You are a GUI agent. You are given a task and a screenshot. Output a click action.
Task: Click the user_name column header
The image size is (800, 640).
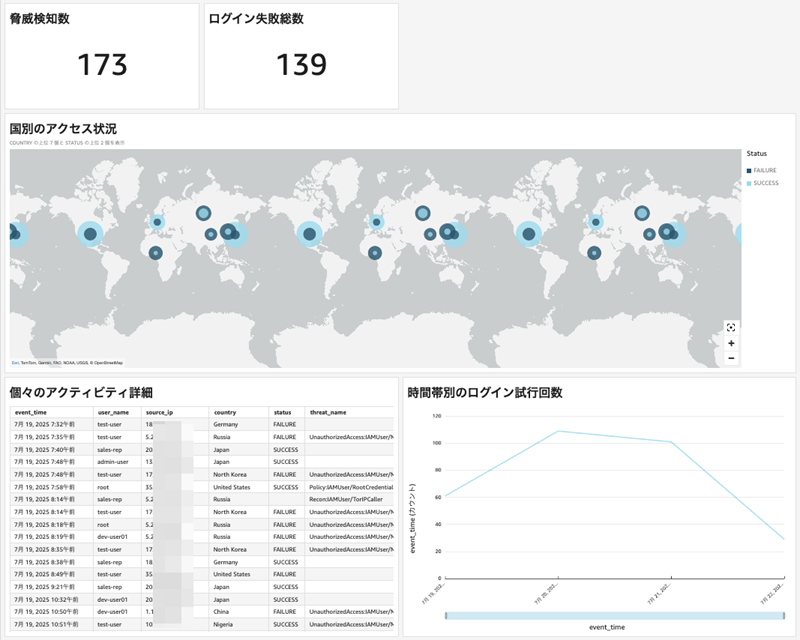[x=112, y=411]
